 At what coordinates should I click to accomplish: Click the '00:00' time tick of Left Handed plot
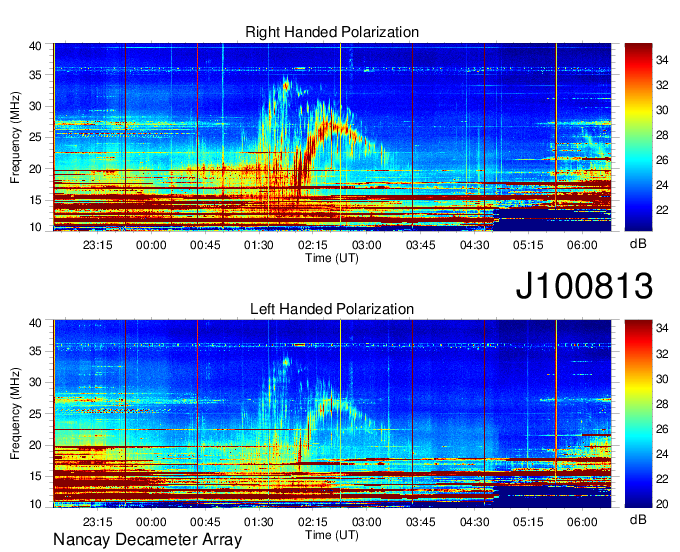[151, 522]
